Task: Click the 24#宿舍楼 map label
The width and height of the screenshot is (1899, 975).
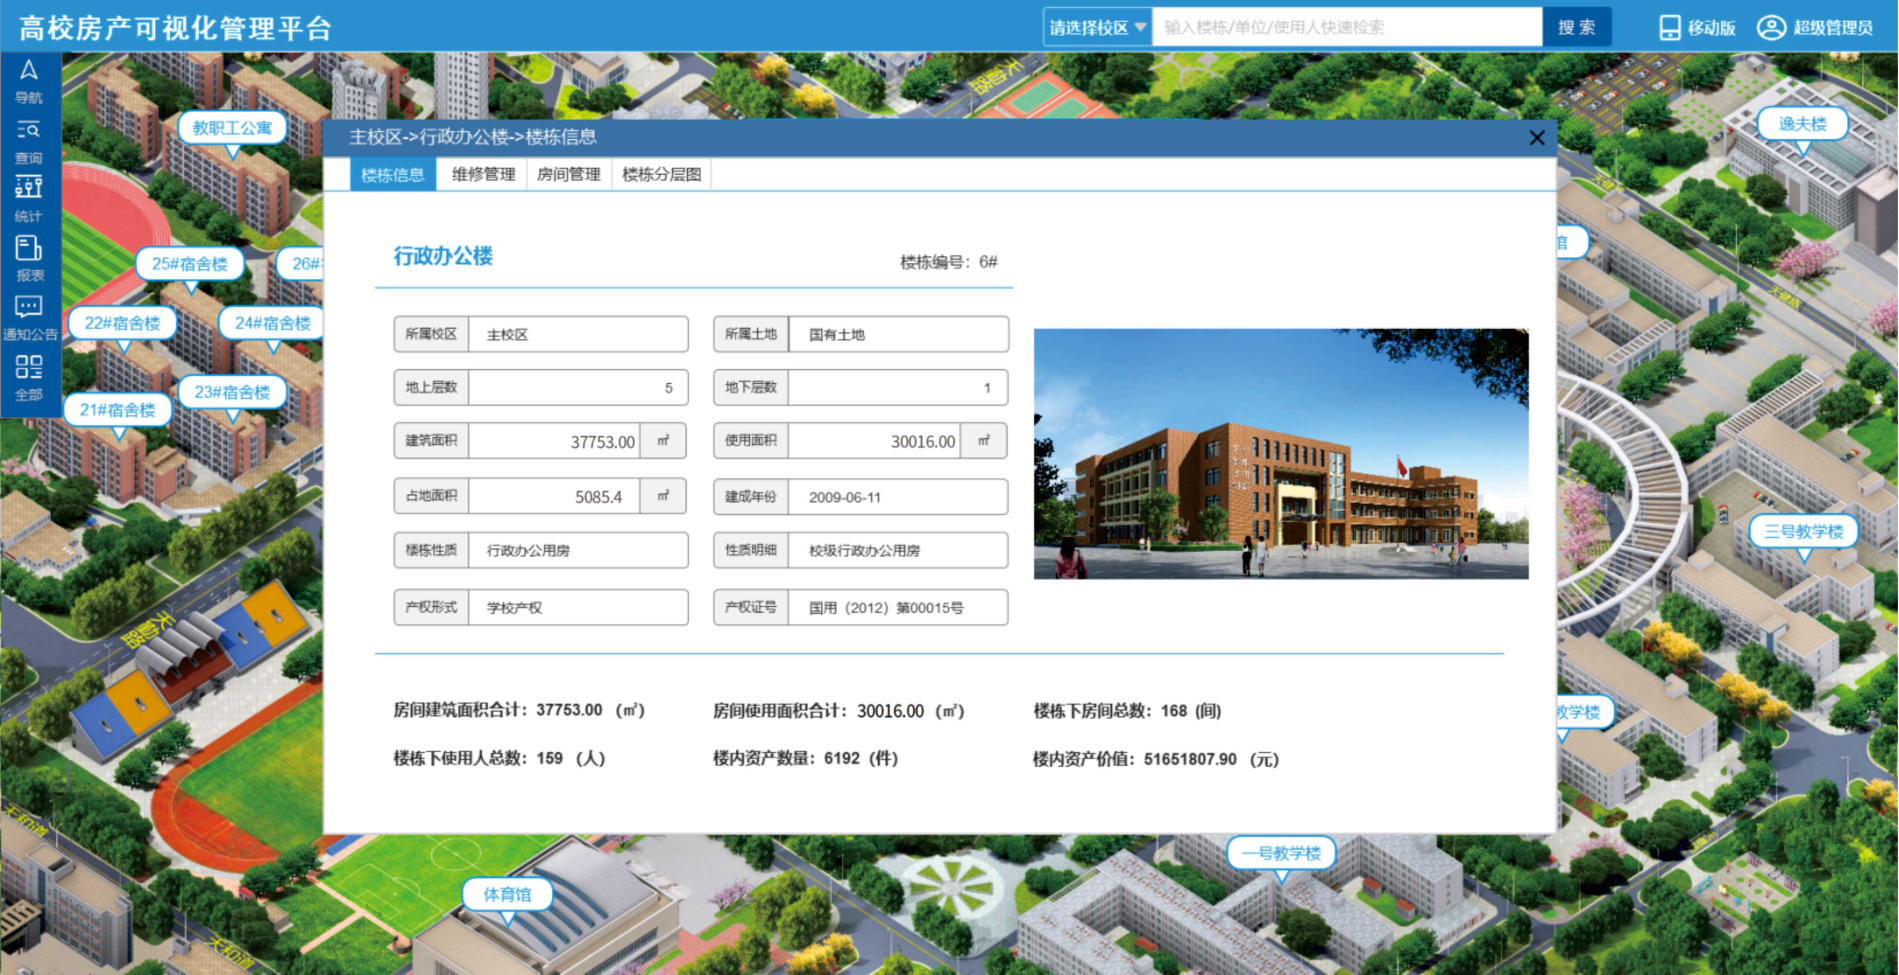Action: [x=273, y=323]
